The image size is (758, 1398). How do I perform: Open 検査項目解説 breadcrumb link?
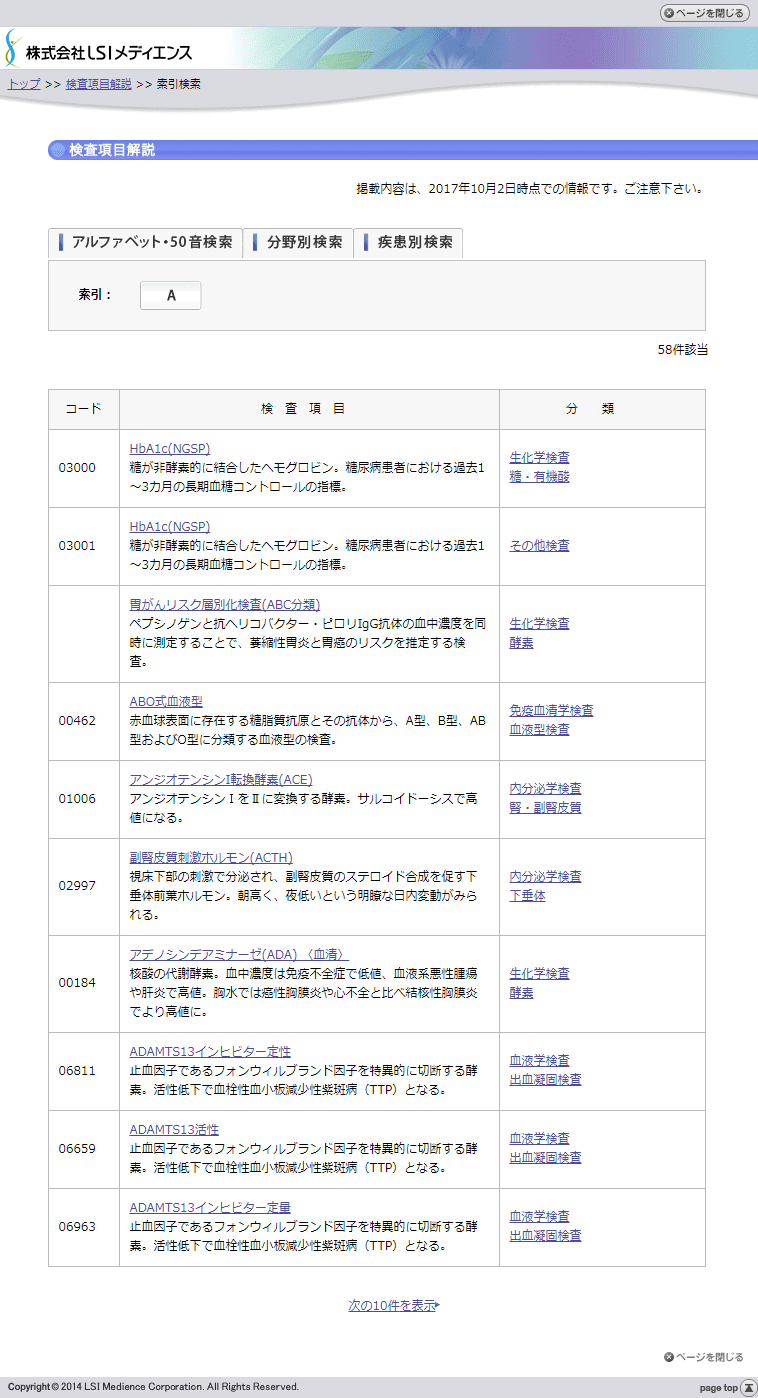pyautogui.click(x=98, y=84)
